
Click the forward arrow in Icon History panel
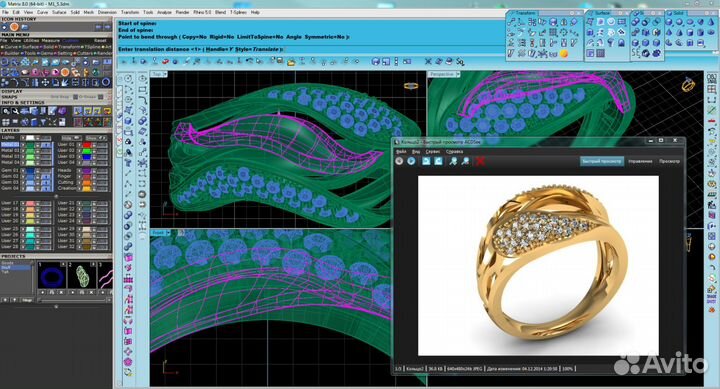point(107,28)
